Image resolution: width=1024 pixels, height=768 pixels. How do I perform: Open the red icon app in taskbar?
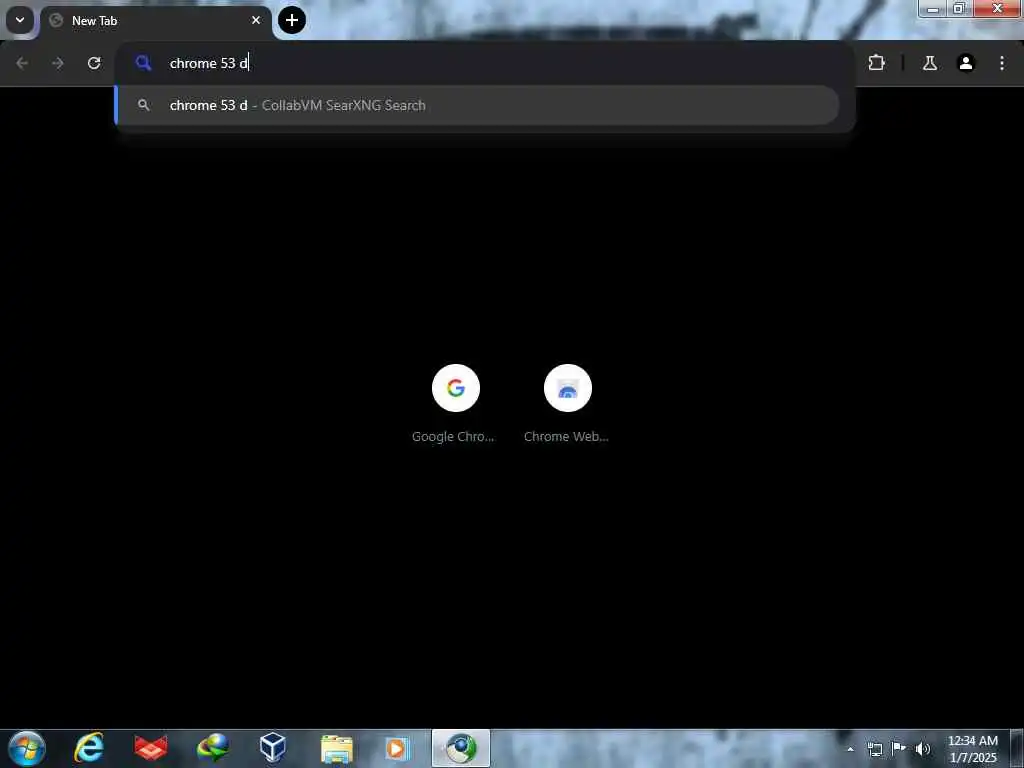(151, 748)
